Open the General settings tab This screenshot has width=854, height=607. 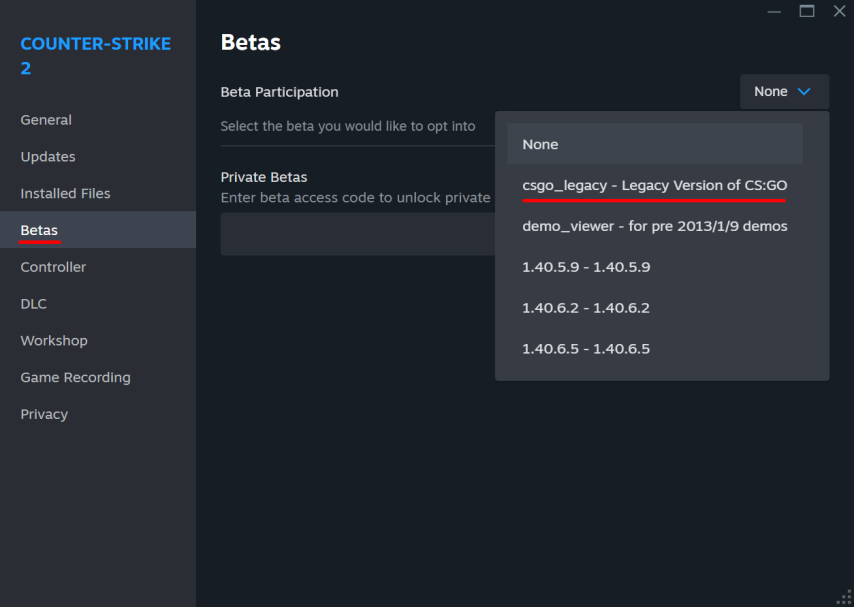point(46,120)
